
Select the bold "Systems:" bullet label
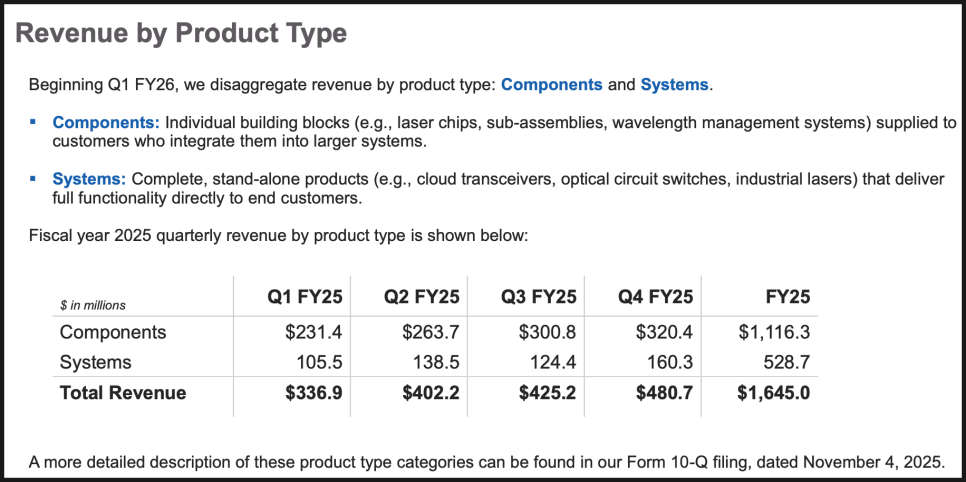point(89,179)
